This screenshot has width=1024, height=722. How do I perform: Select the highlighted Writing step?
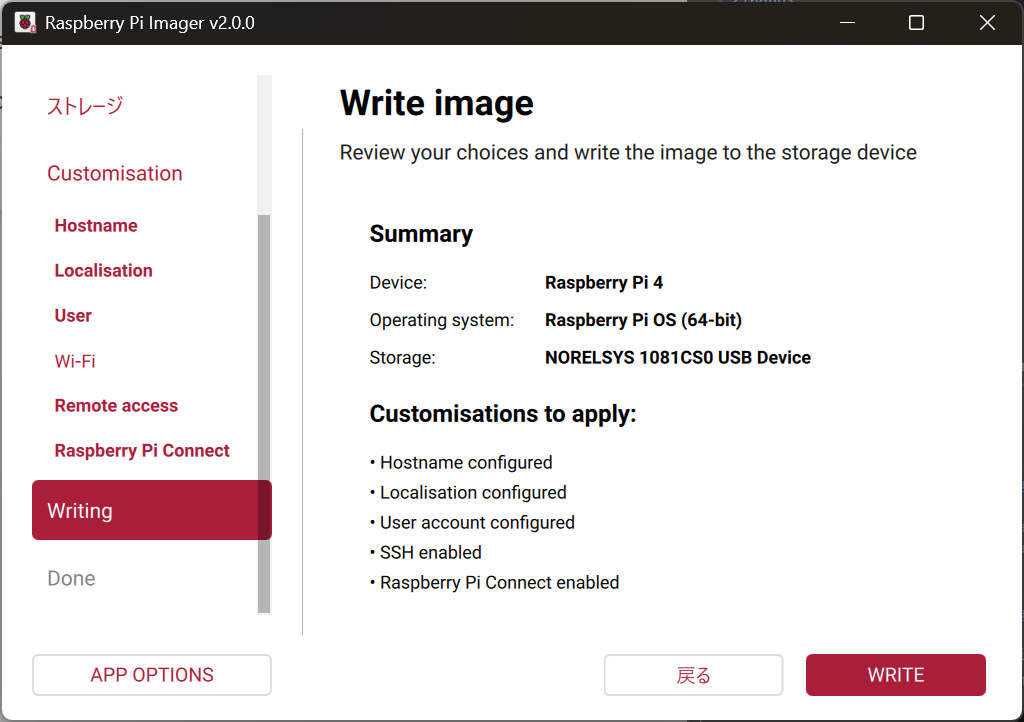(152, 510)
